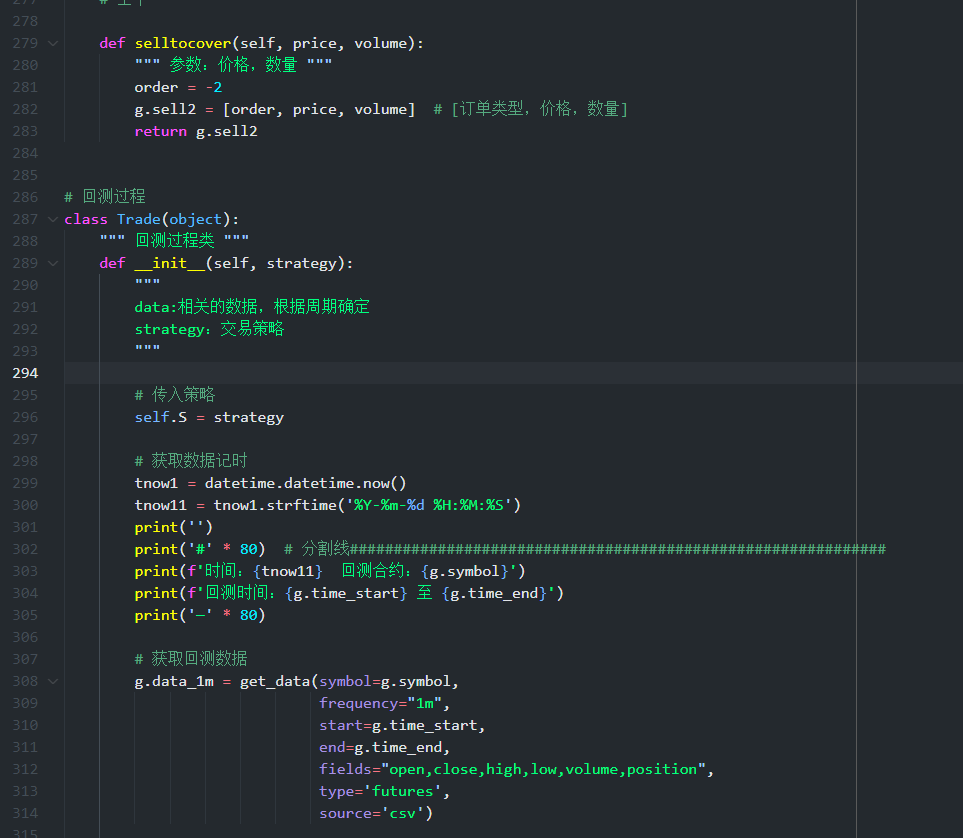Viewport: 963px width, 838px height.
Task: Click on 'datetime.datetime.now()' call
Action: (x=305, y=484)
